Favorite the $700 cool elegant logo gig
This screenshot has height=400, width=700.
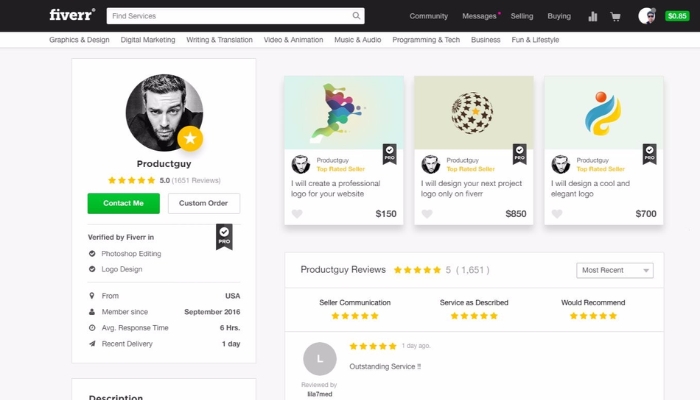pos(557,214)
